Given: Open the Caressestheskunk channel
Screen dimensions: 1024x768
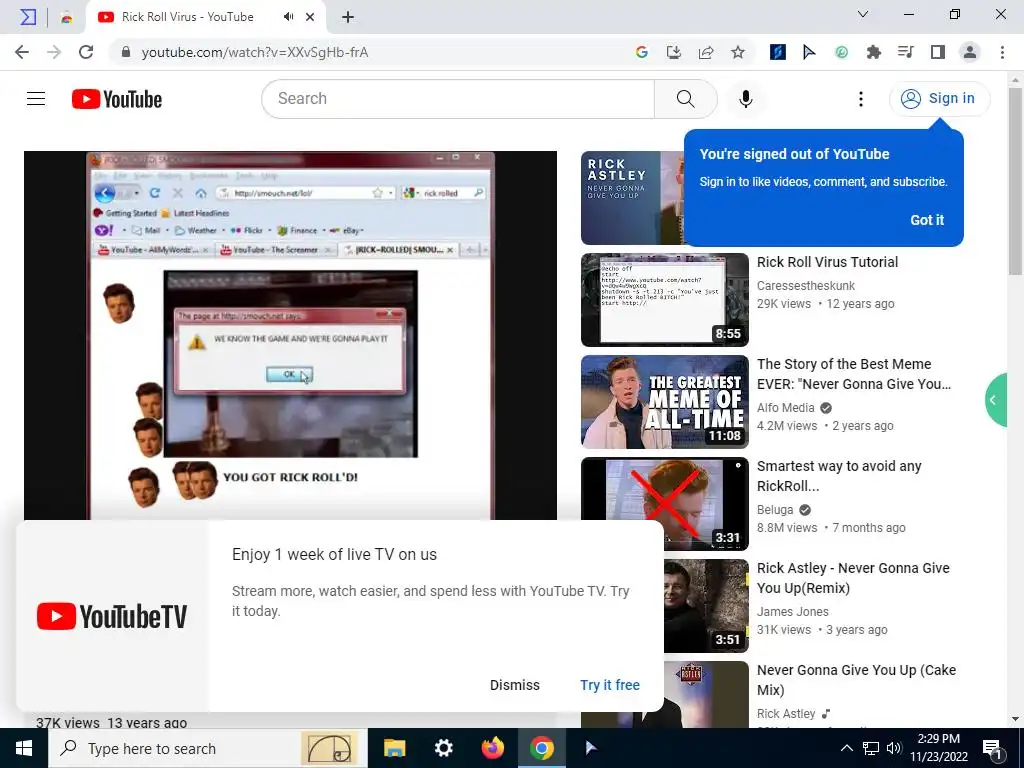Looking at the screenshot, I should click(x=806, y=285).
